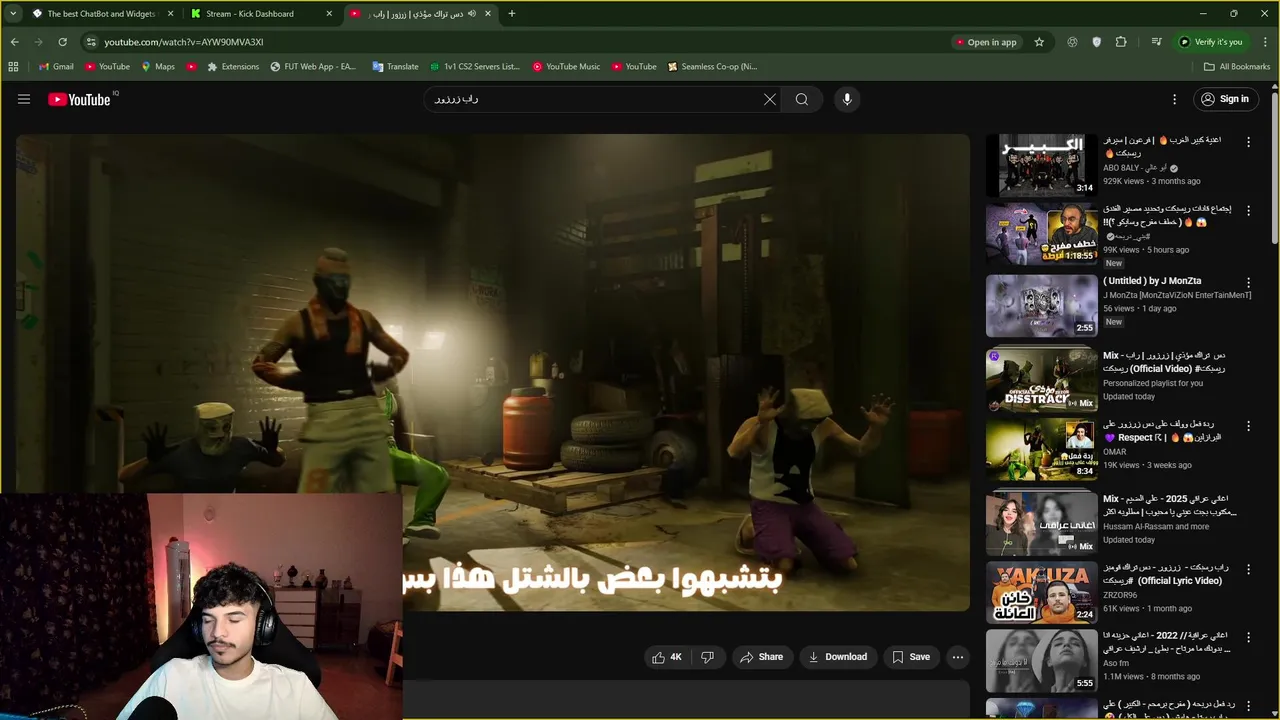Bookmark this page with star

[x=1039, y=42]
